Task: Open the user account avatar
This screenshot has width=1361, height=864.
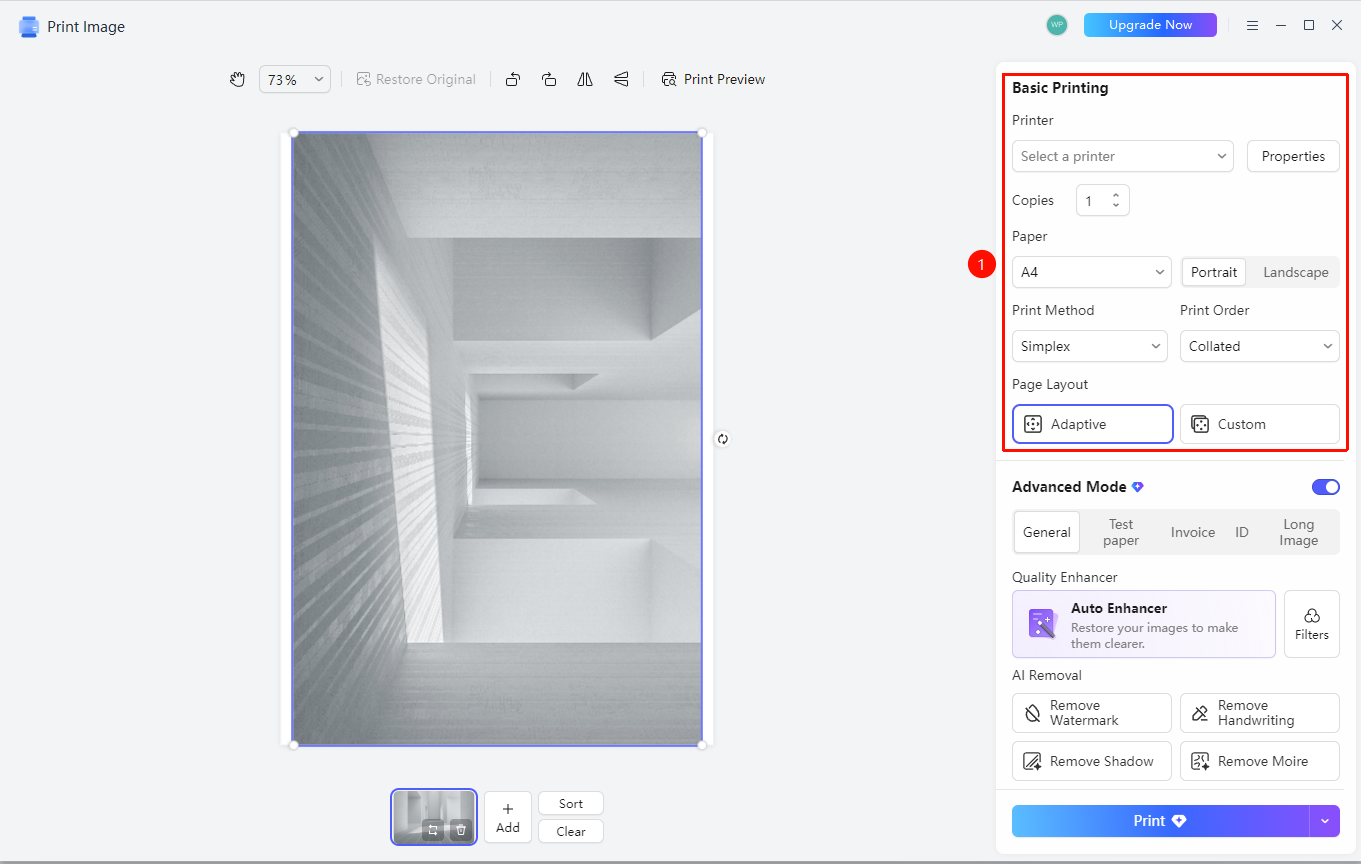Action: click(1057, 25)
